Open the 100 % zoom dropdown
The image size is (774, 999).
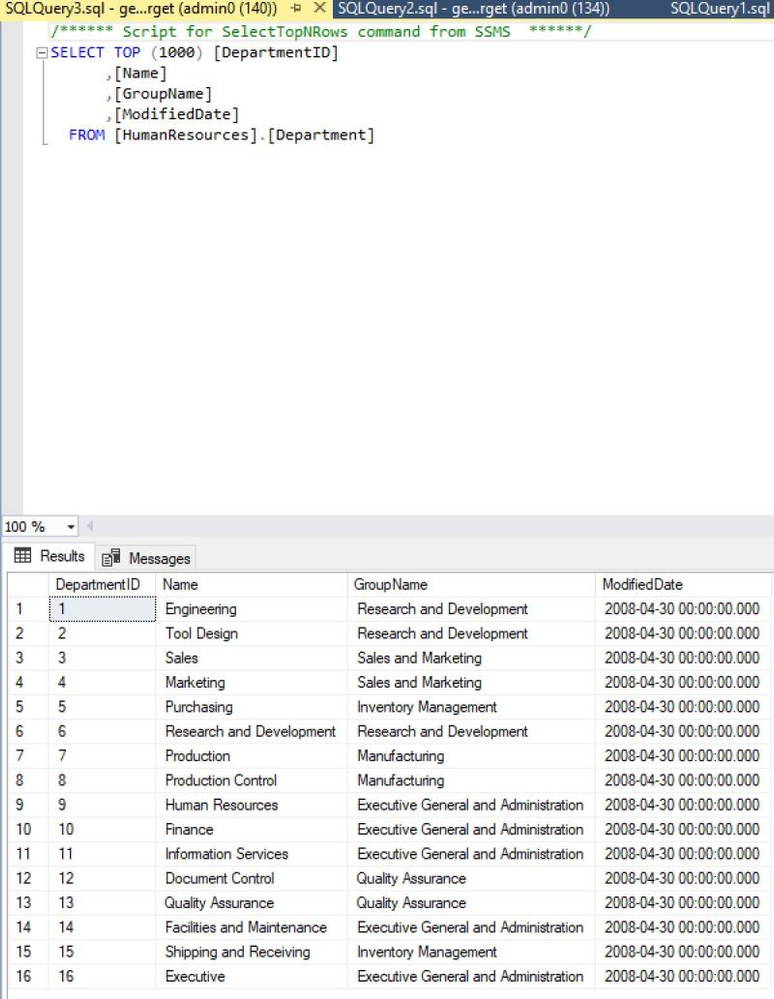click(71, 527)
